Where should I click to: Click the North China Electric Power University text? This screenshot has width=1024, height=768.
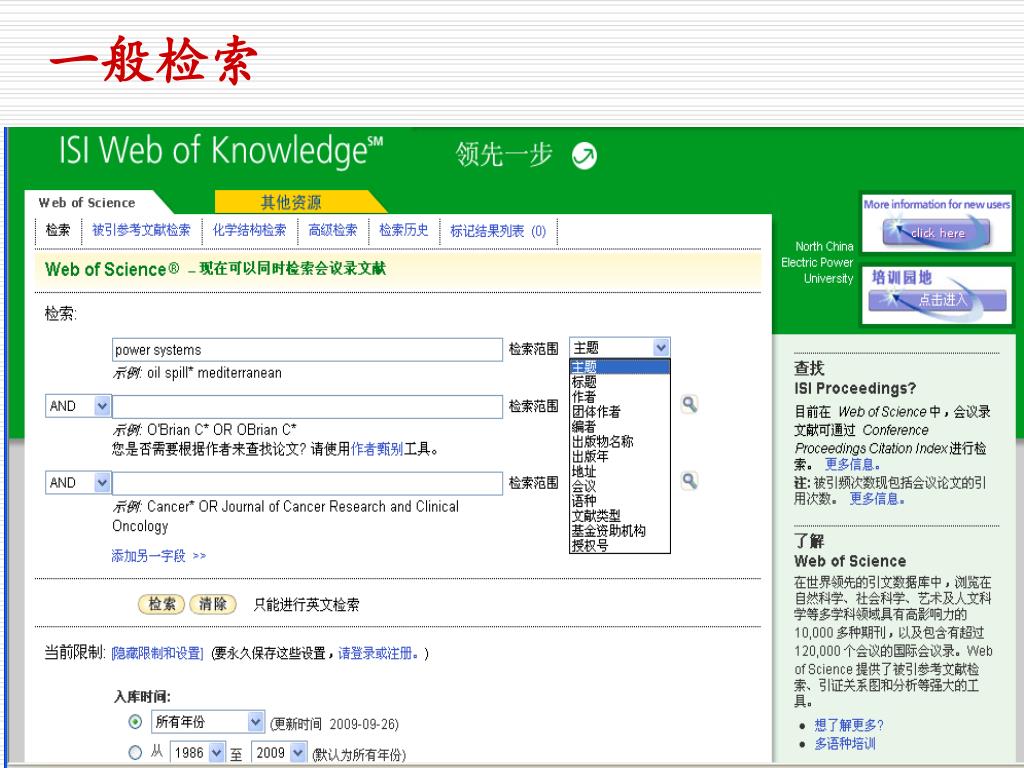pos(818,263)
